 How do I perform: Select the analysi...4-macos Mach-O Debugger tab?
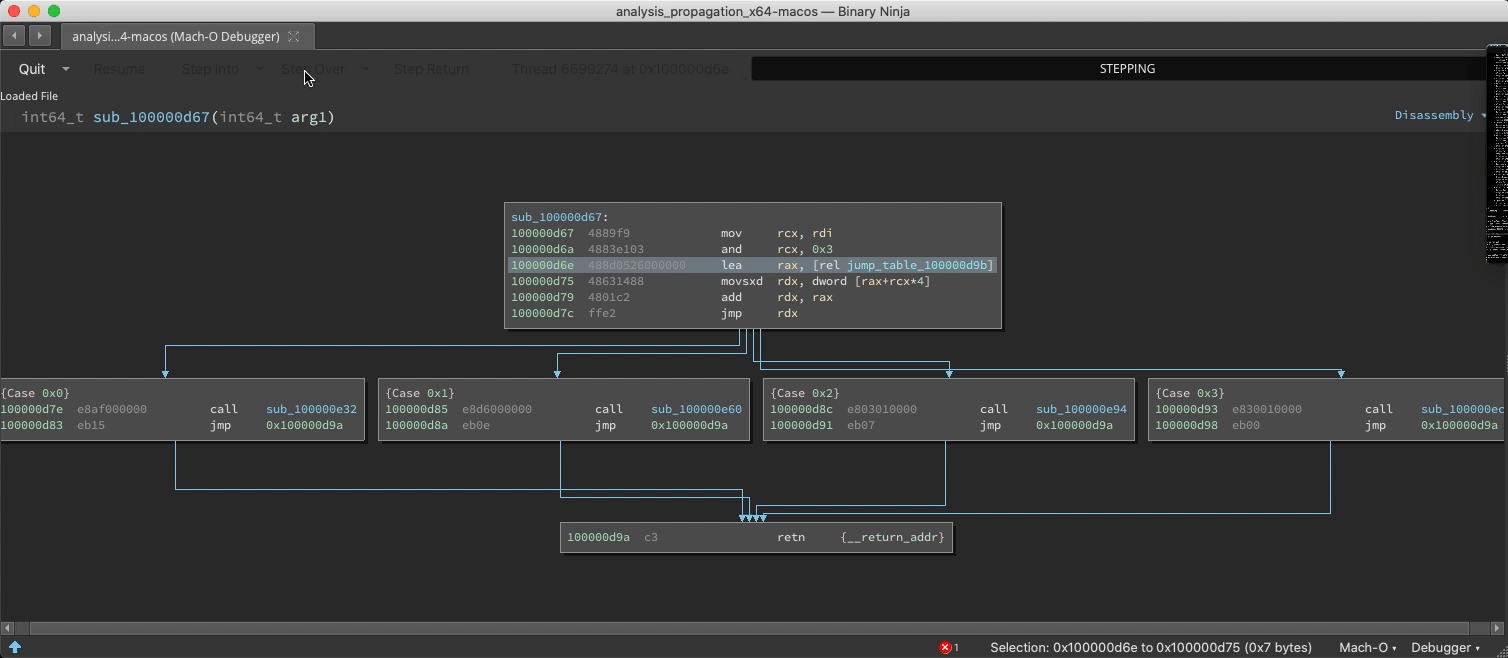tap(175, 36)
